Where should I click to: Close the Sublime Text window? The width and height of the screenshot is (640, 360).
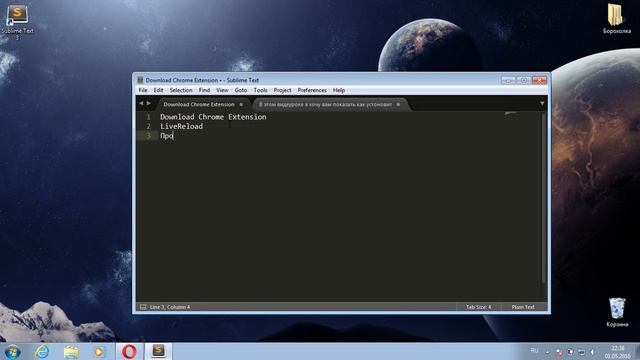539,80
